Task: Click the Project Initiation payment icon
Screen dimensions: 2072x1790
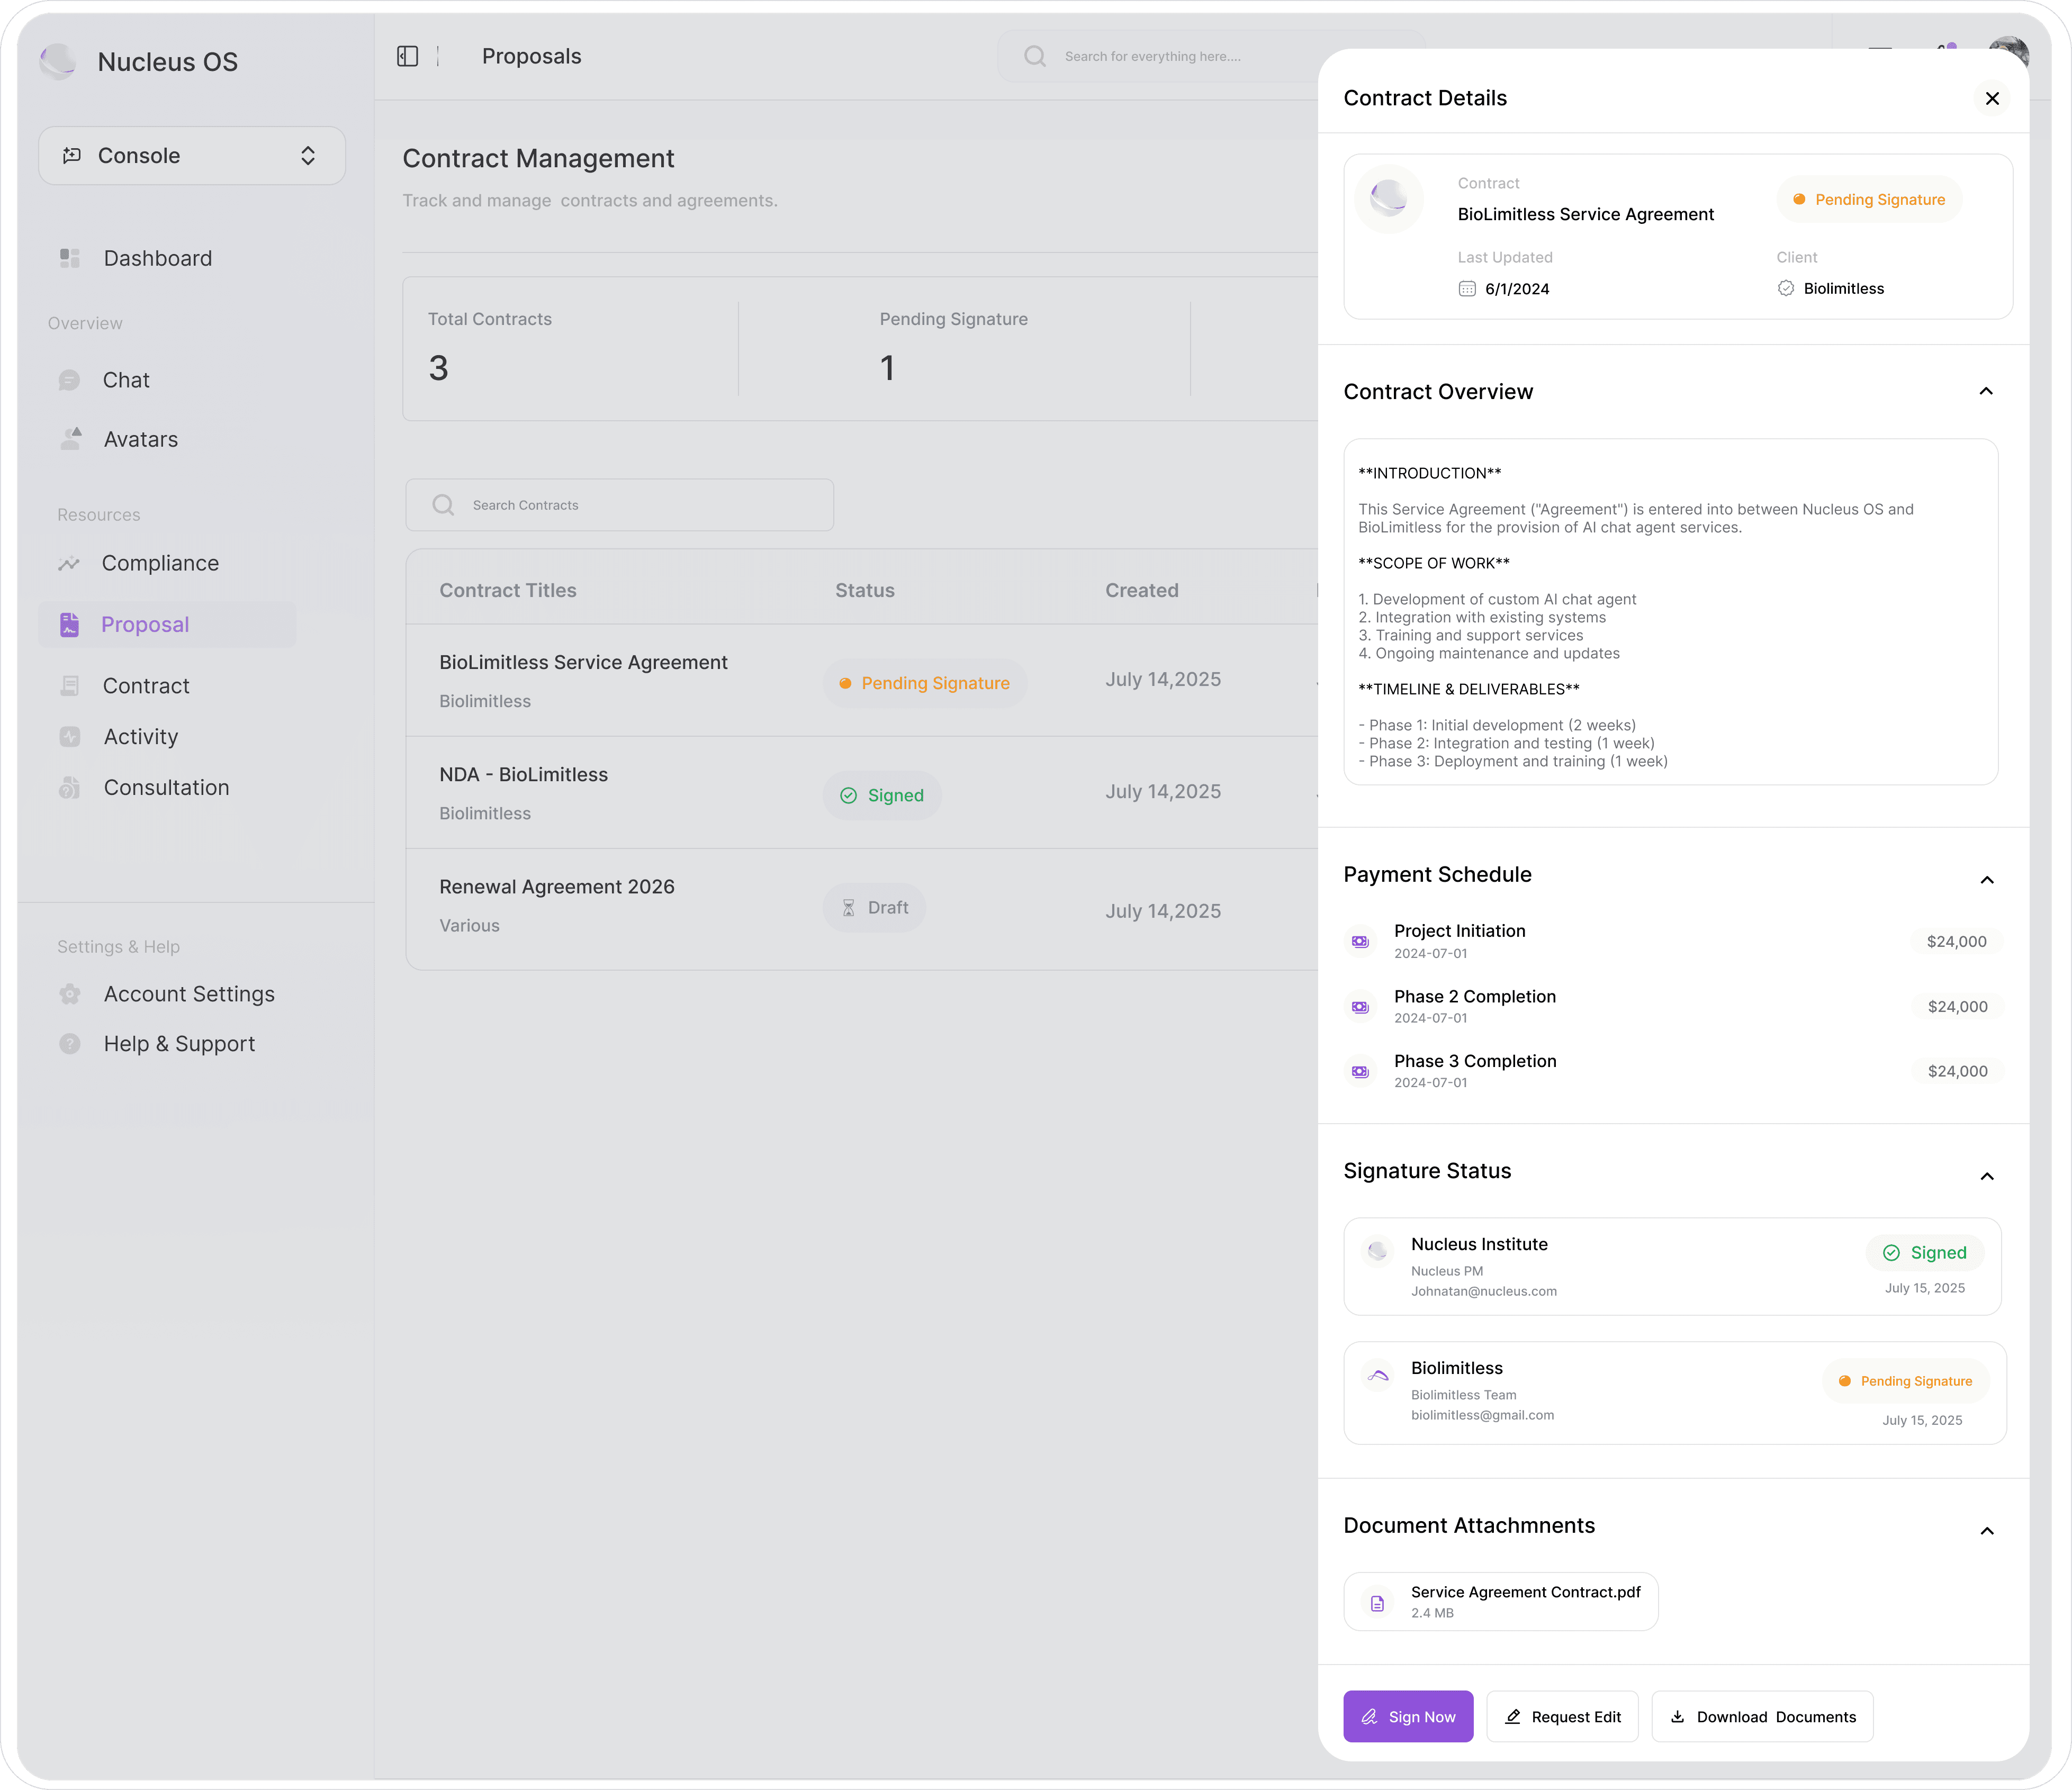Action: click(x=1360, y=941)
